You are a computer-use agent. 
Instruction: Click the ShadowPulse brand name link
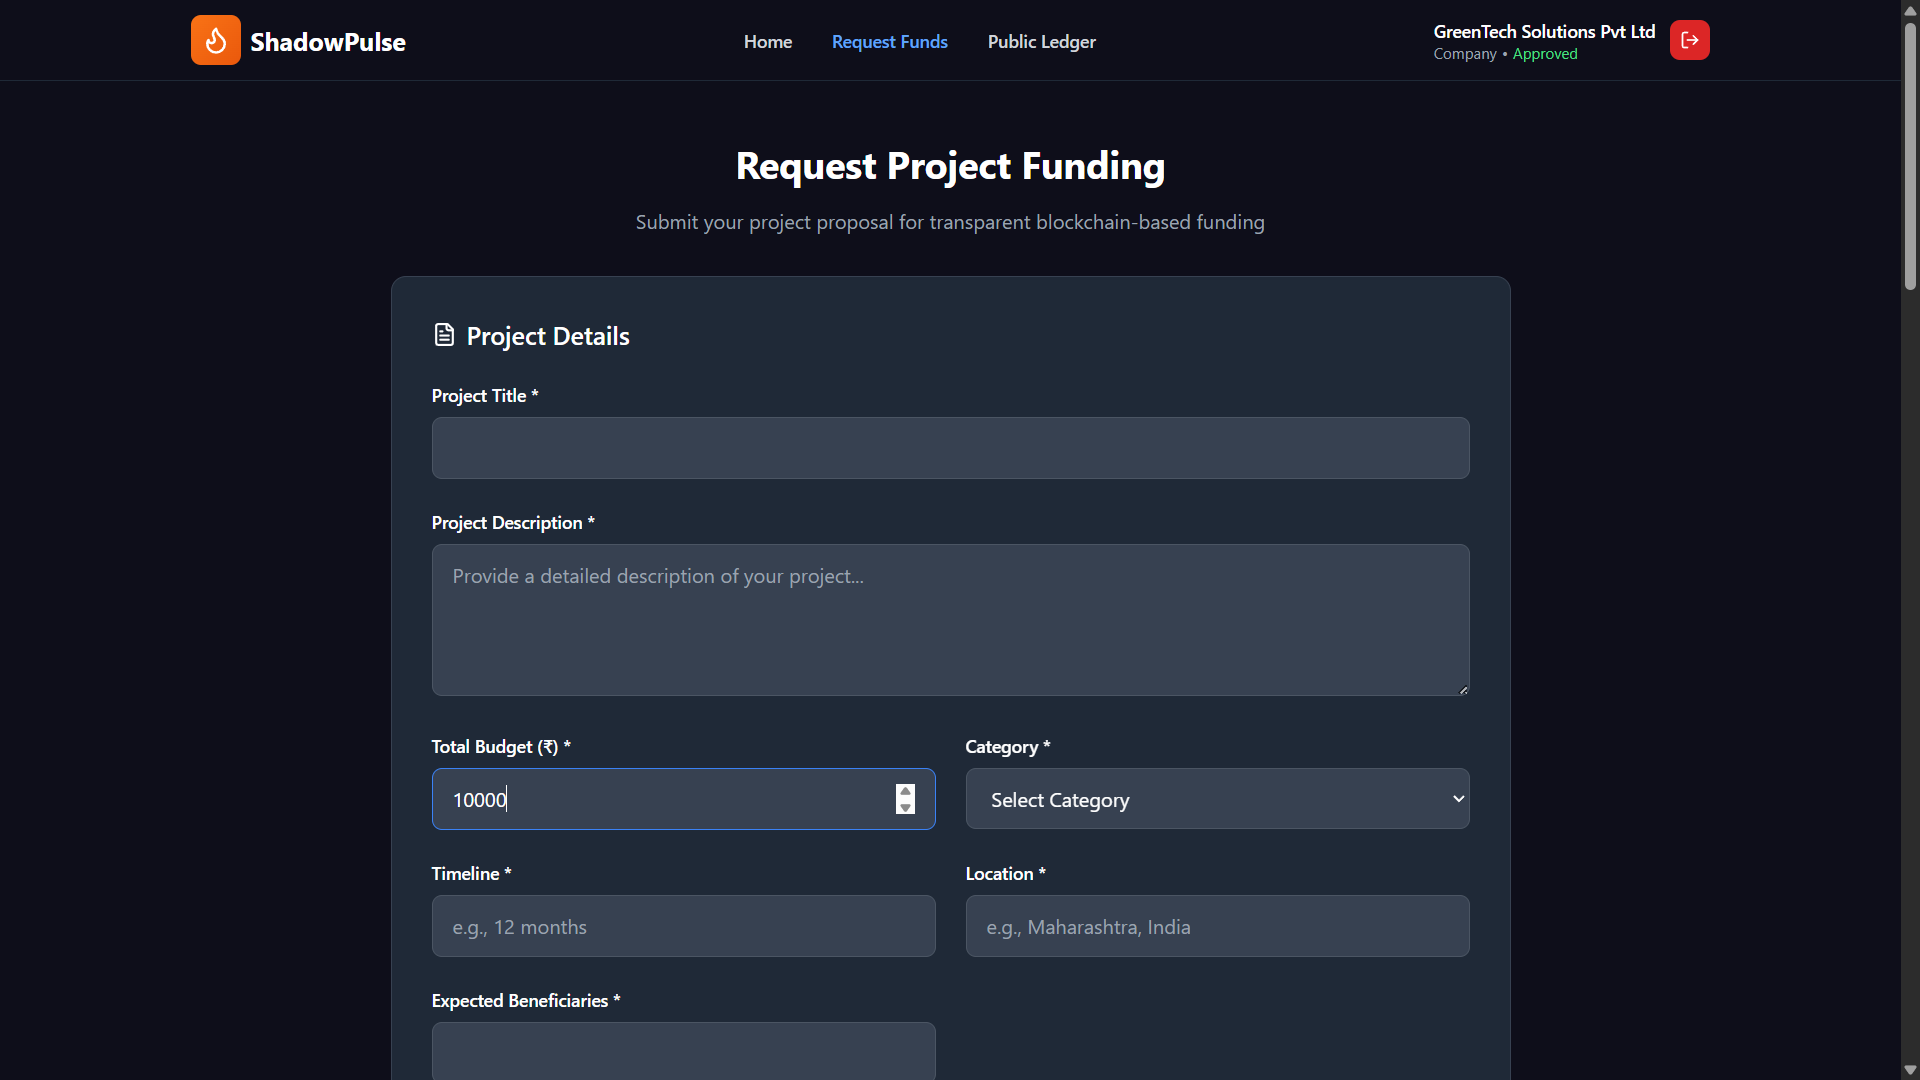[327, 42]
